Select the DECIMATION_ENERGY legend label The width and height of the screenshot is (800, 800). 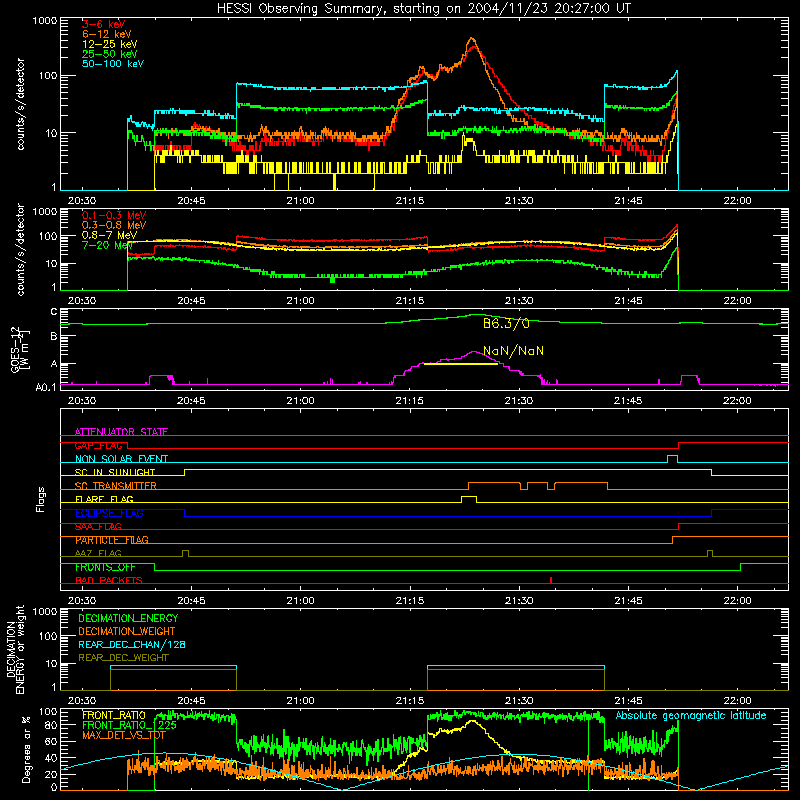point(128,618)
